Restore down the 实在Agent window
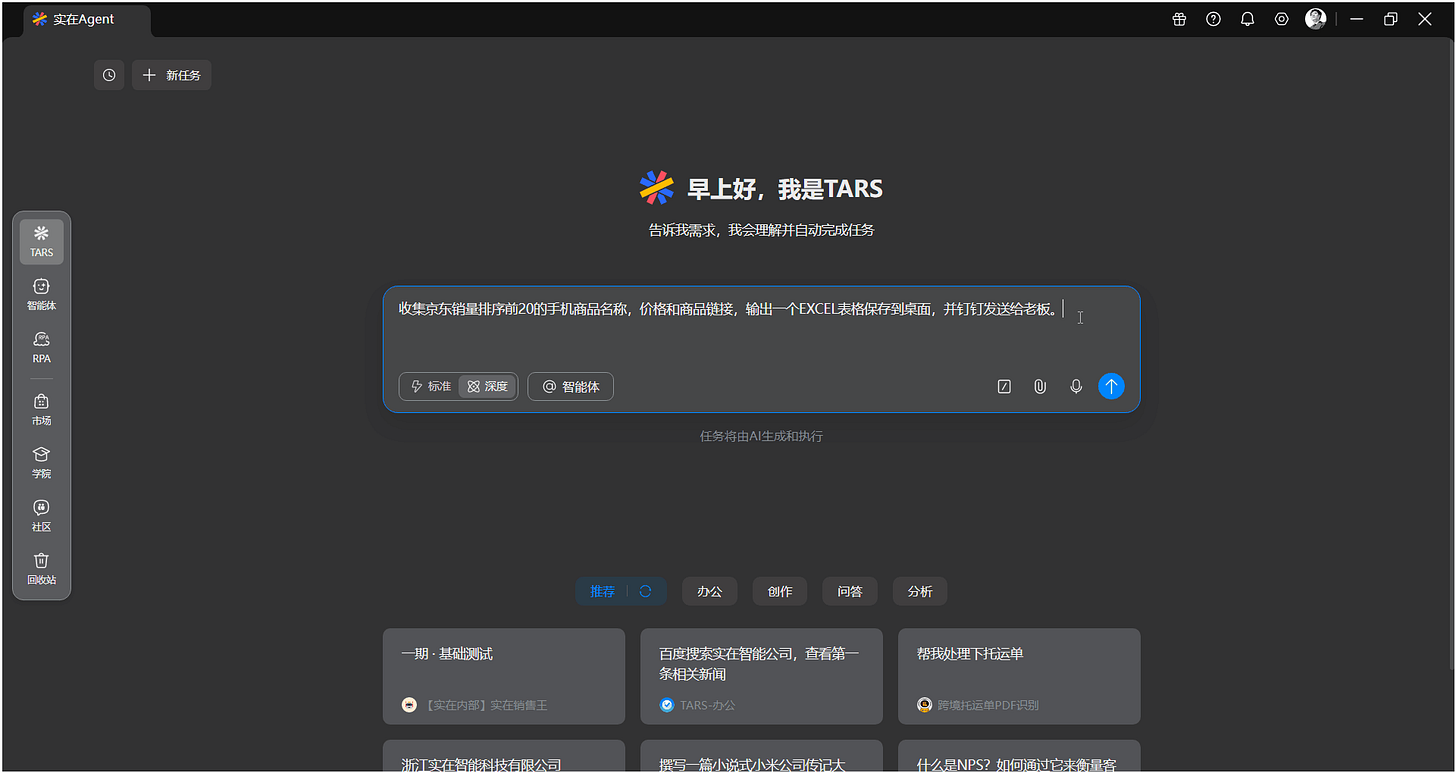 (x=1391, y=19)
